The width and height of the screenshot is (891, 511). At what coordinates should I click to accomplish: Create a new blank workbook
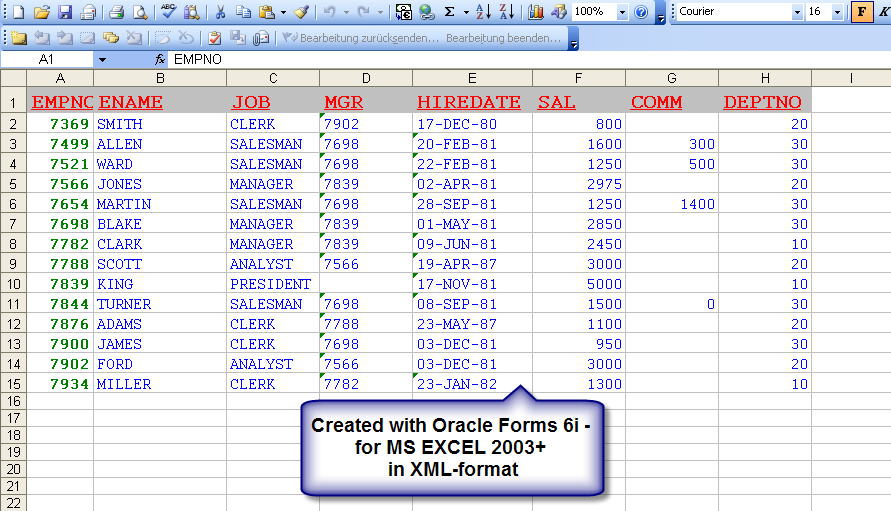click(x=18, y=11)
